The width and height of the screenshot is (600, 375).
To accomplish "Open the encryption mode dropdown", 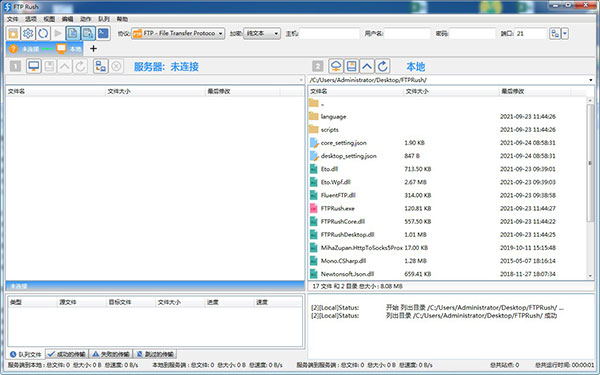I will 262,34.
